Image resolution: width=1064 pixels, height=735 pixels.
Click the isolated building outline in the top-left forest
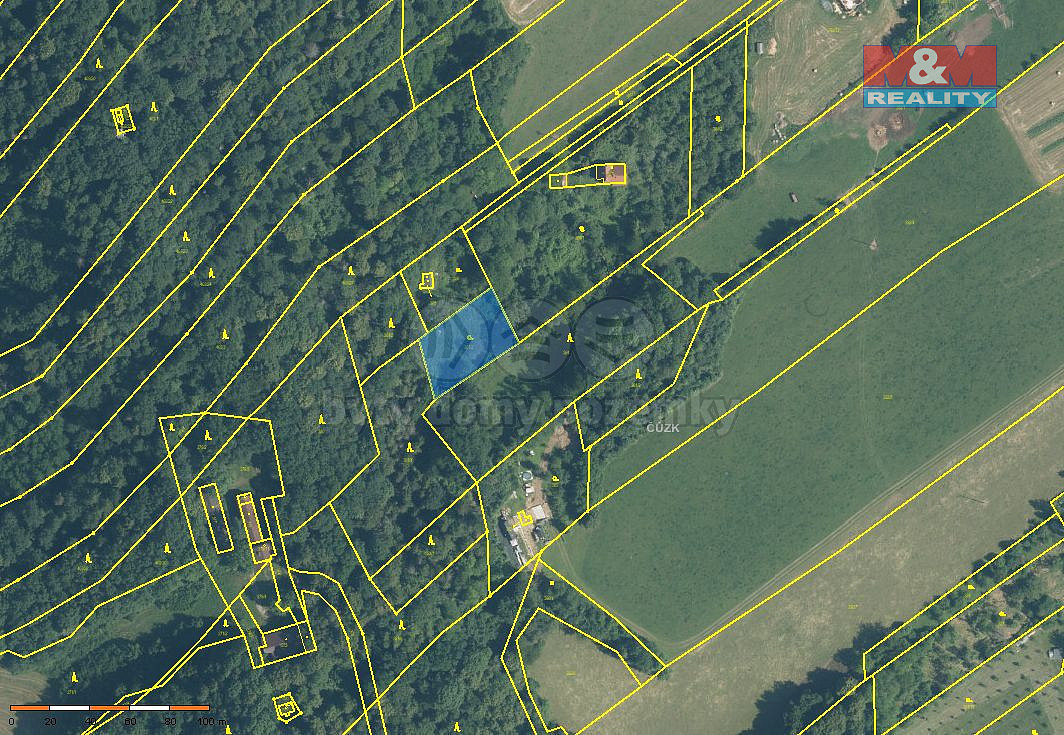[x=121, y=119]
